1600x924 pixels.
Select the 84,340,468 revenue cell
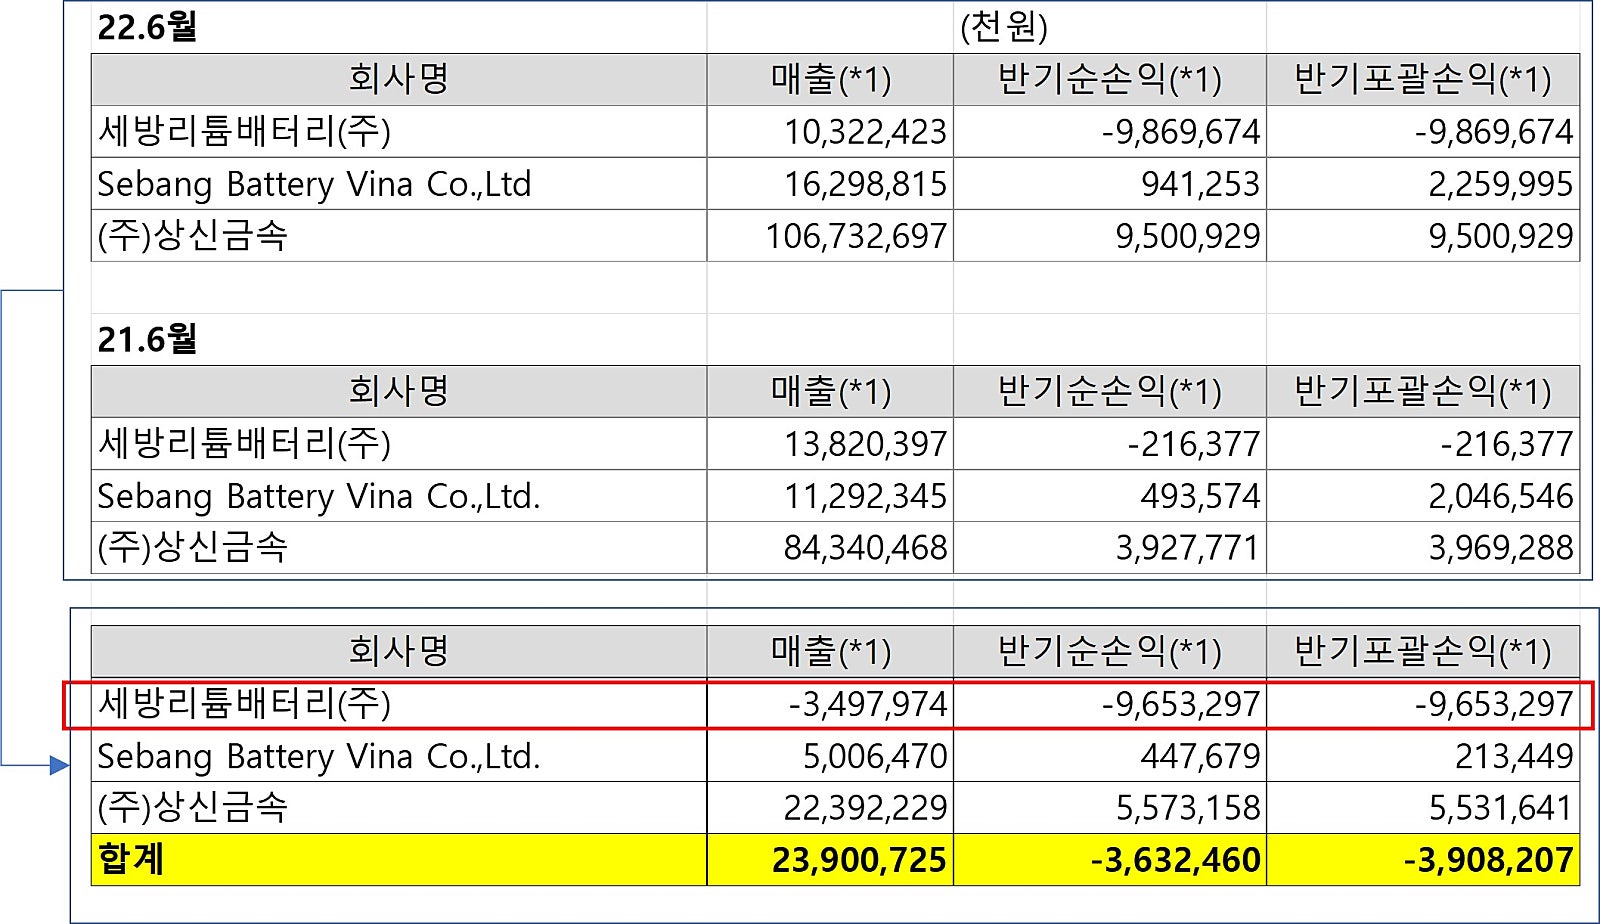pyautogui.click(x=830, y=548)
